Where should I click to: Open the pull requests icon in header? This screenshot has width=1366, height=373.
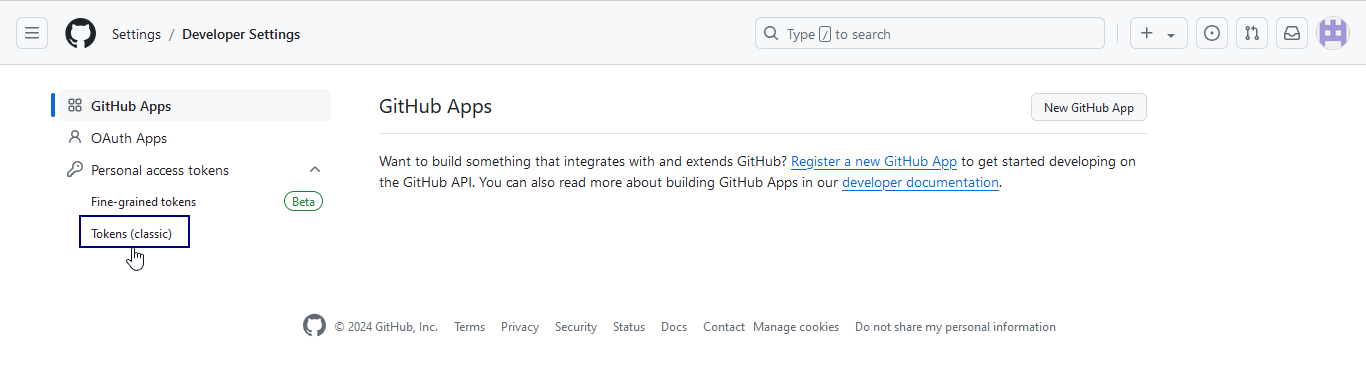(1252, 33)
